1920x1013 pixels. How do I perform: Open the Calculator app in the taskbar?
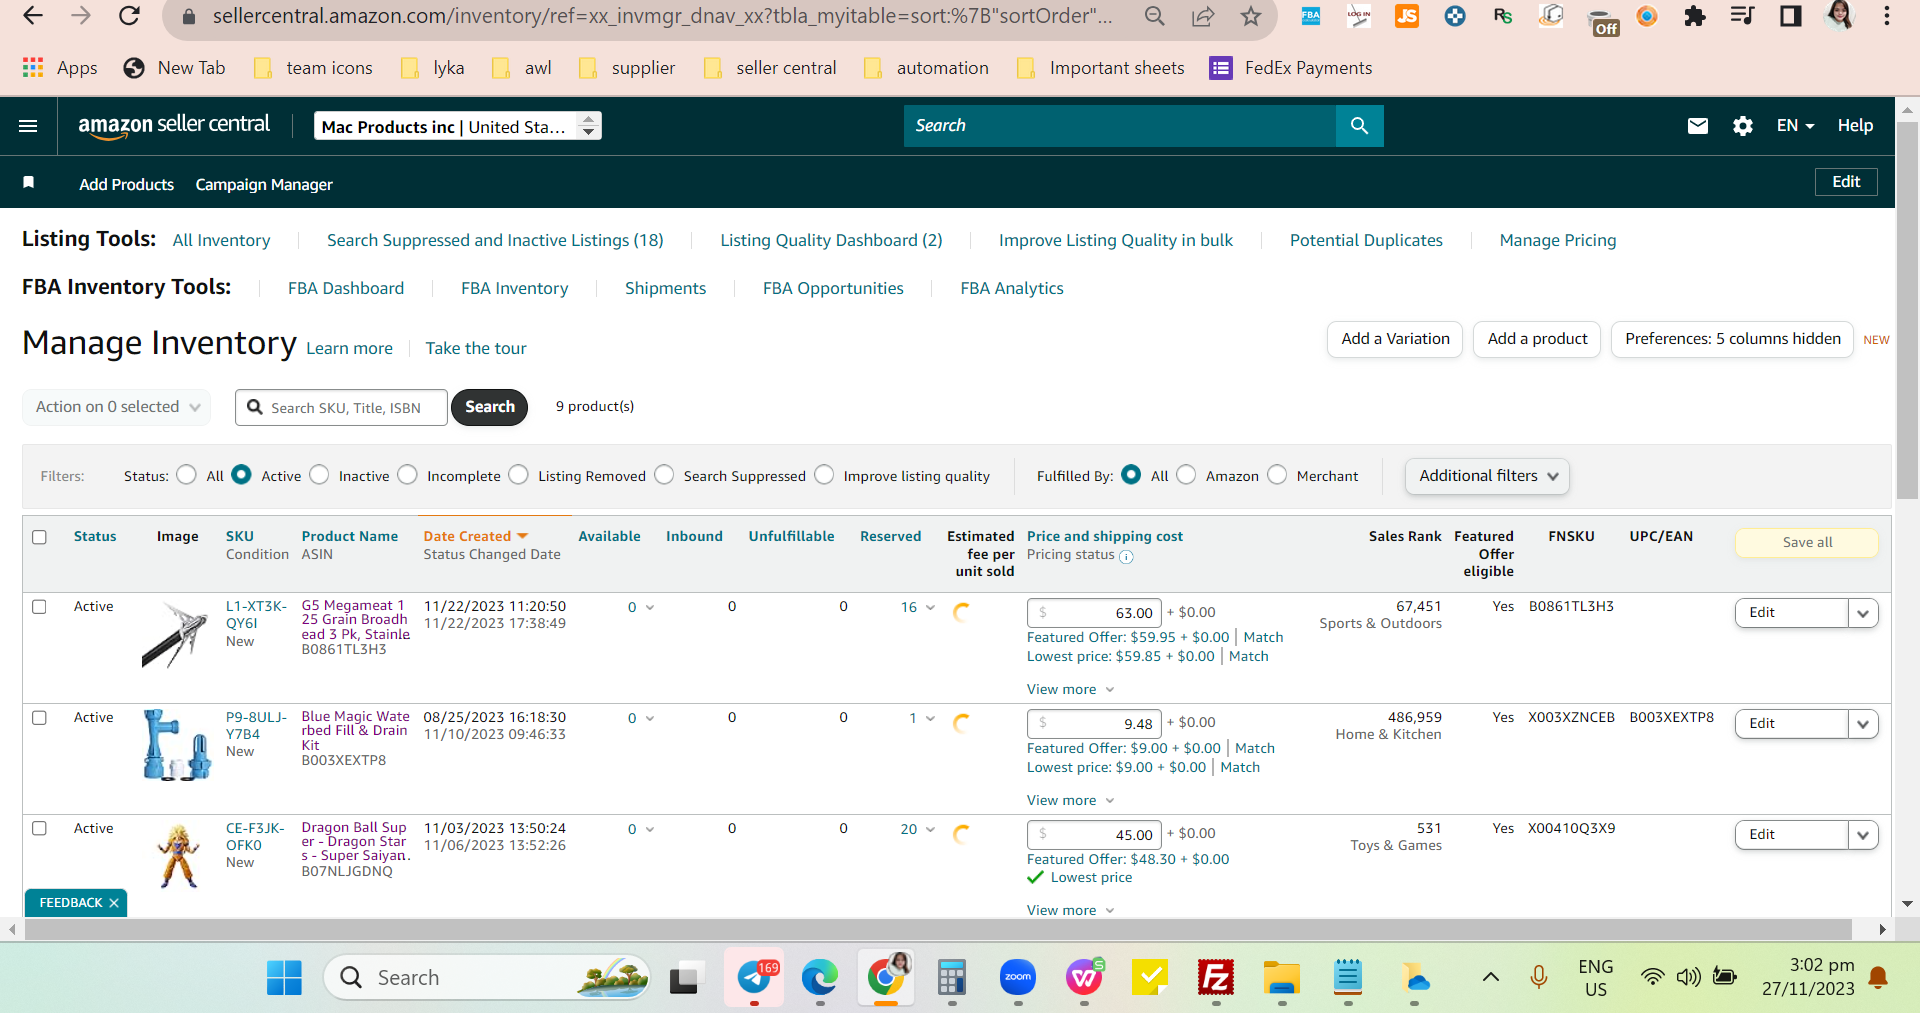[x=951, y=978]
